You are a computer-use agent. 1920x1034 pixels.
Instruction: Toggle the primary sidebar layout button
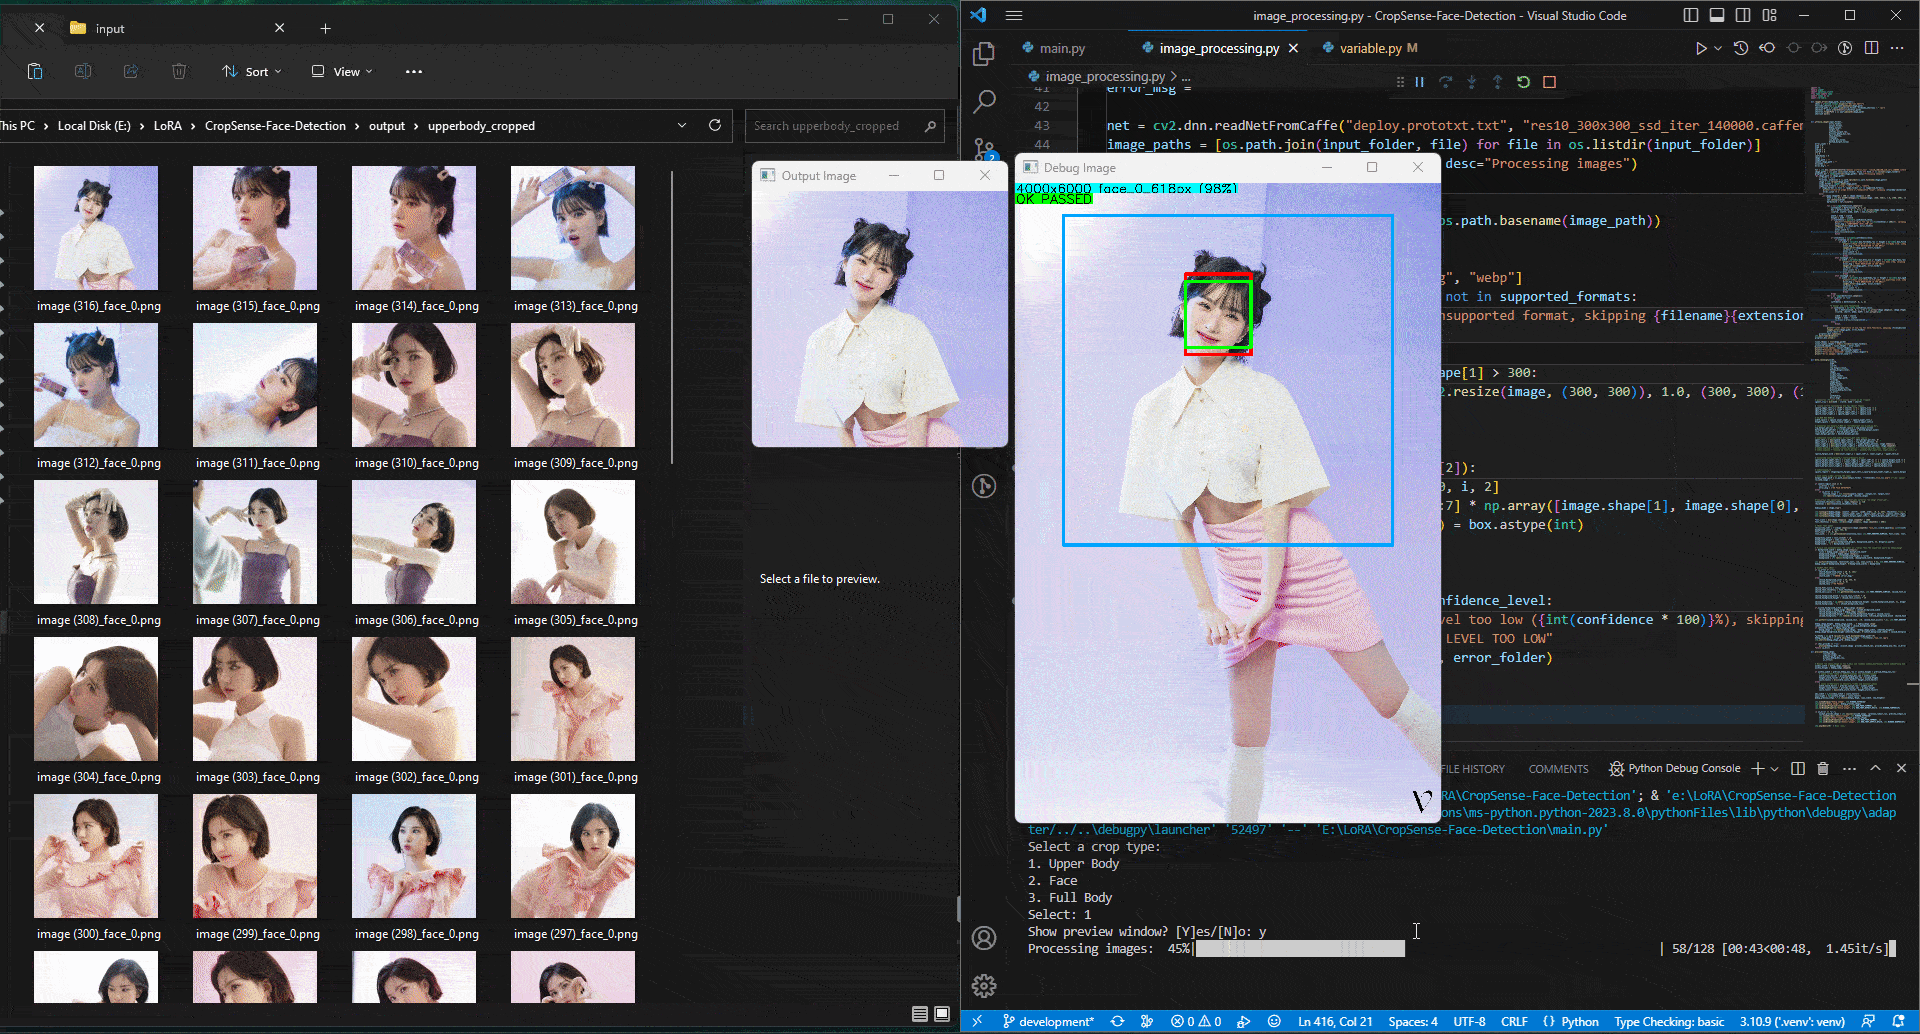[1691, 15]
